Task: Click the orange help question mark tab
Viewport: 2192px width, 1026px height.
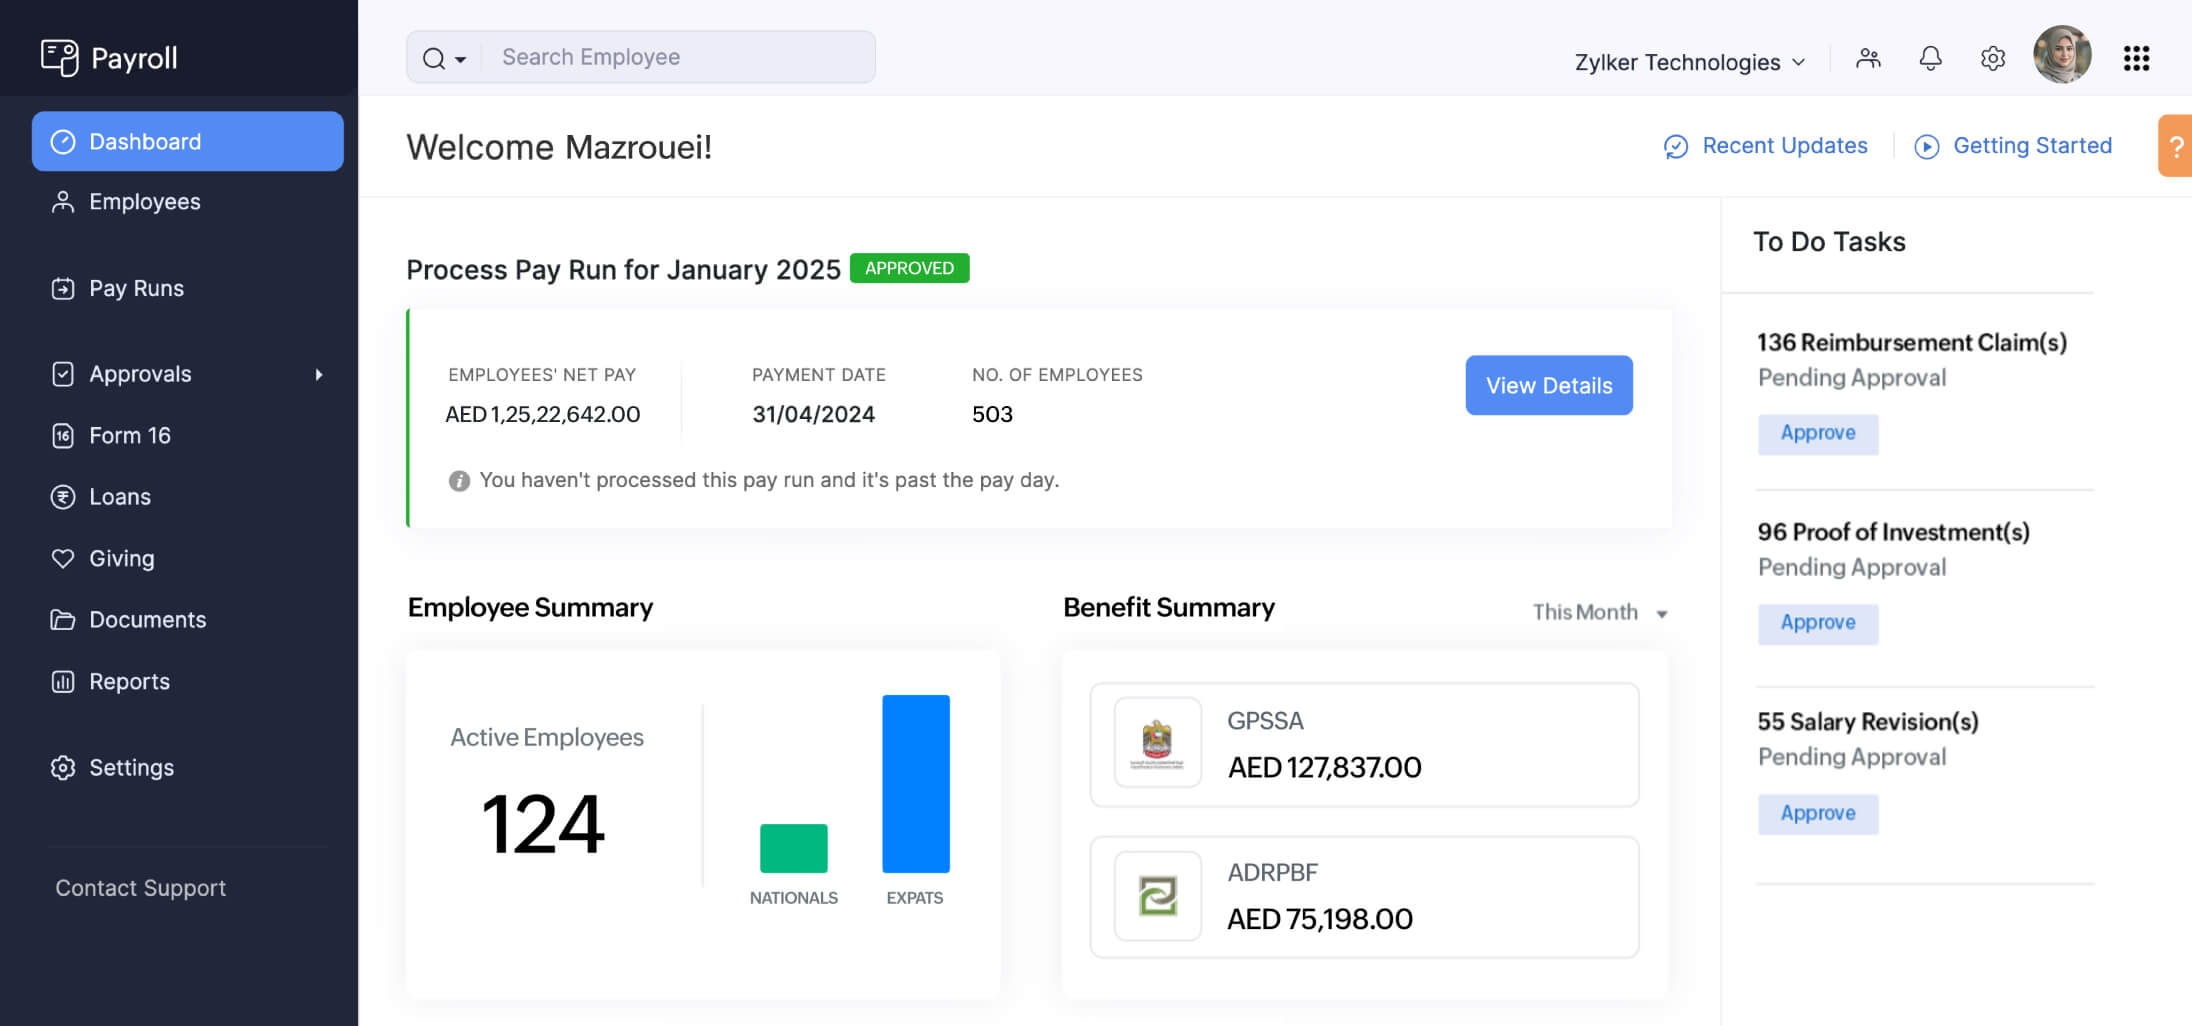Action: click(x=2175, y=146)
